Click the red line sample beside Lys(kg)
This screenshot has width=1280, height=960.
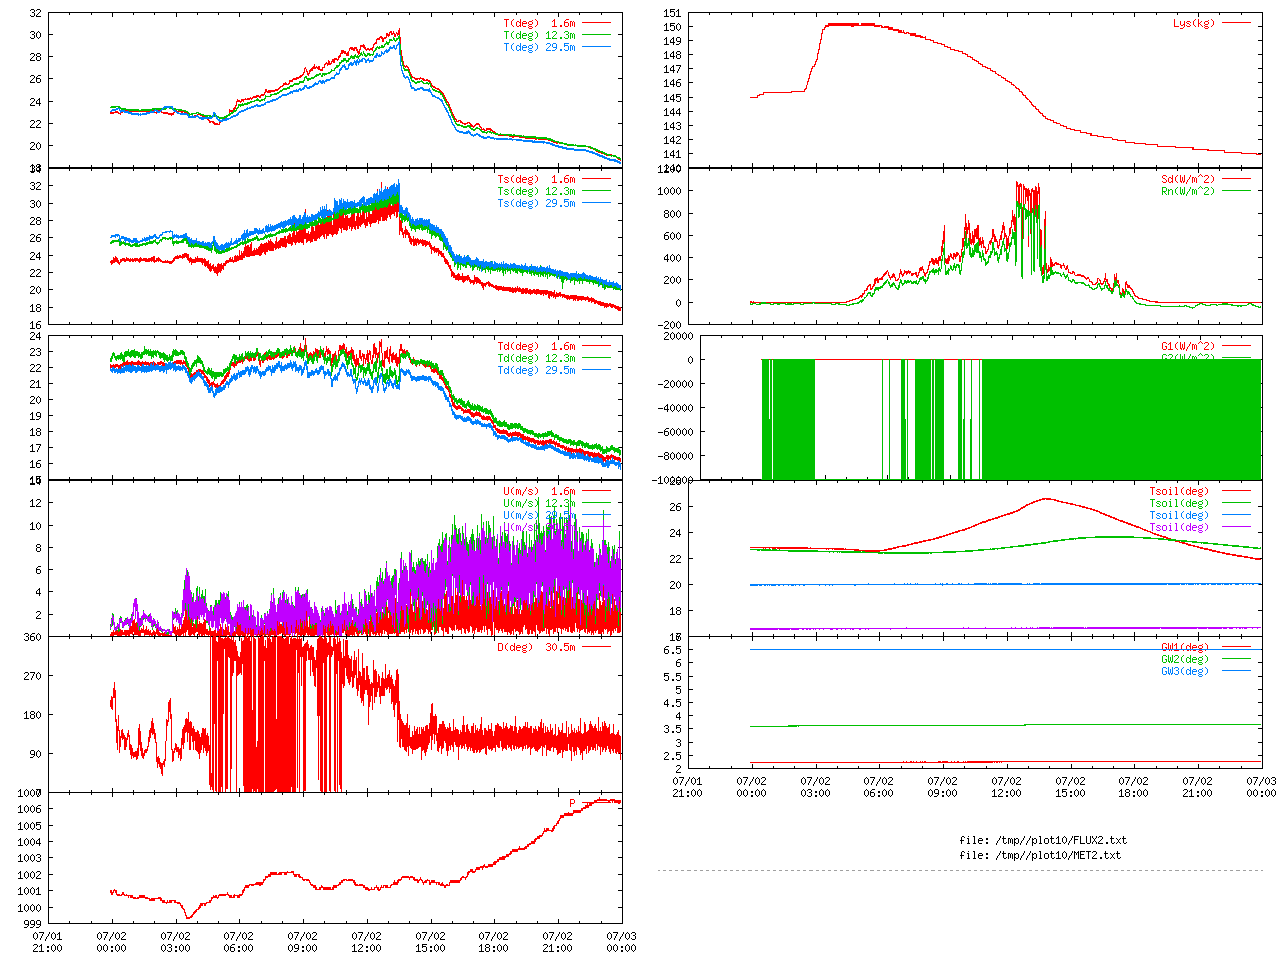click(1236, 23)
